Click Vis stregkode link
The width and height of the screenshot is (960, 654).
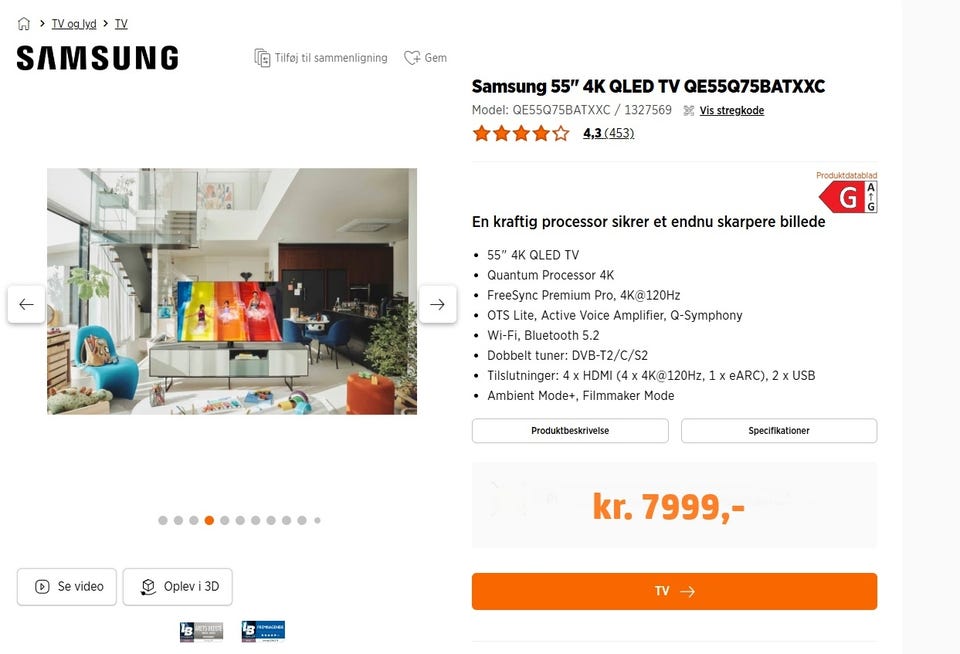click(x=732, y=110)
